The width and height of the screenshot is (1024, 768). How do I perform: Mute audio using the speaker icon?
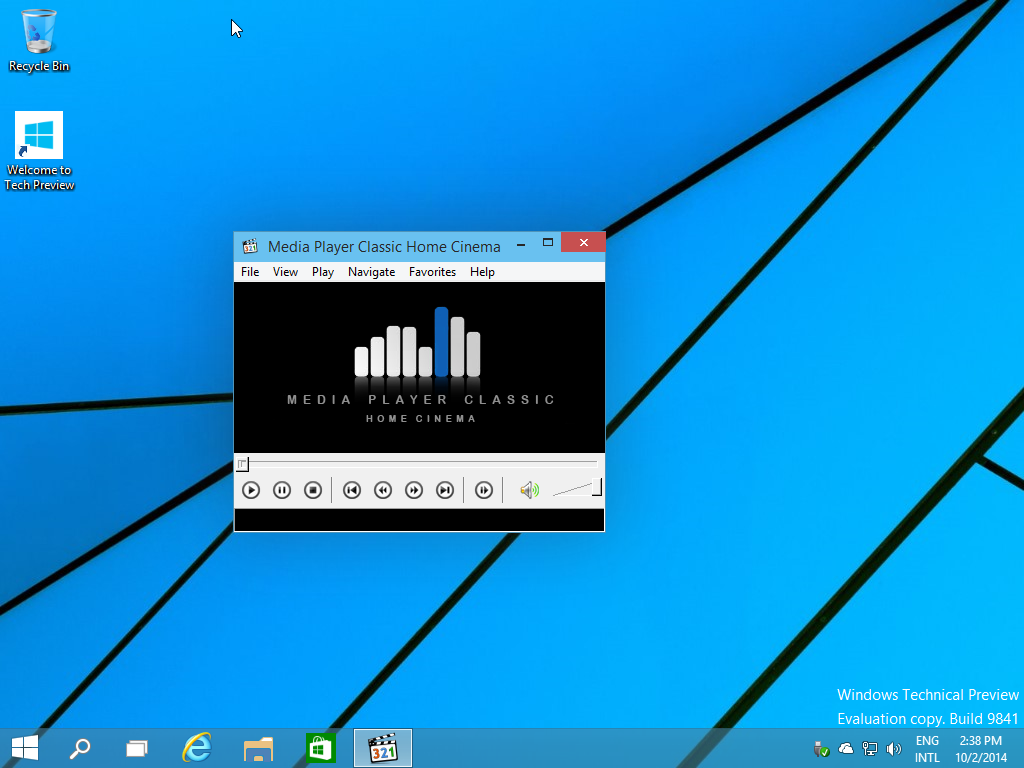point(530,490)
